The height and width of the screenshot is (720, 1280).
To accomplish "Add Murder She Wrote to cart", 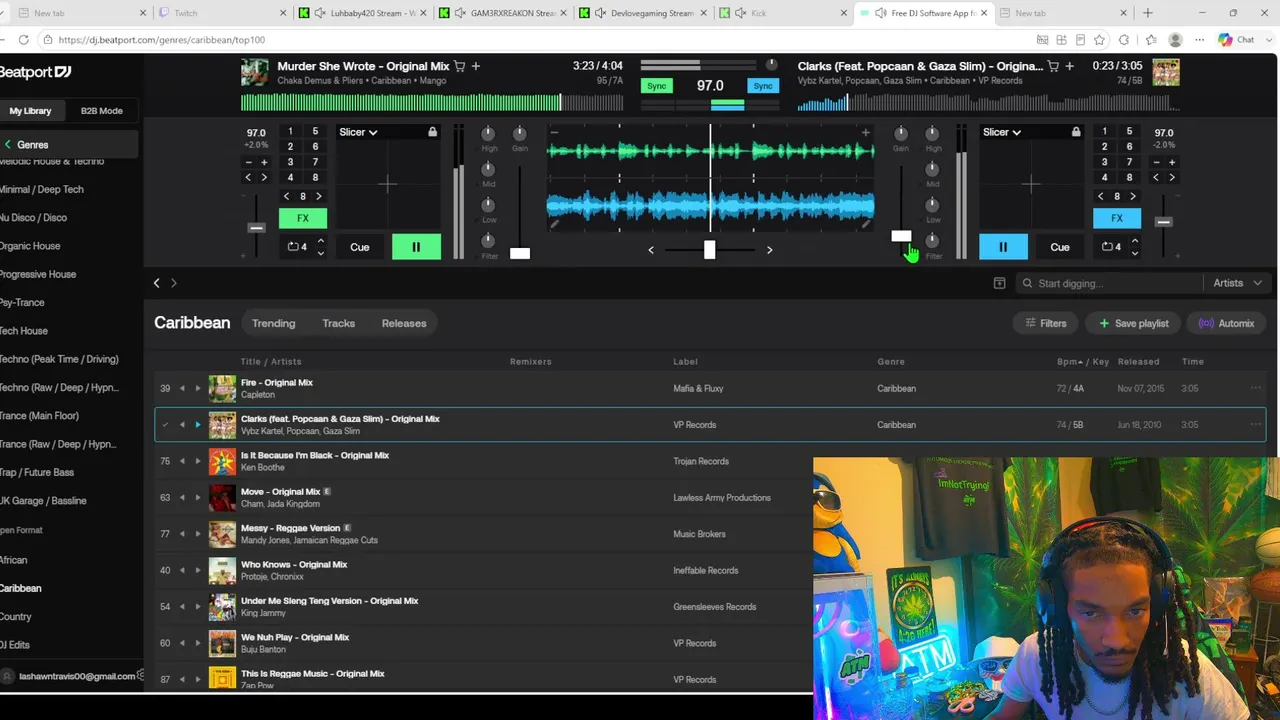I will [x=460, y=66].
